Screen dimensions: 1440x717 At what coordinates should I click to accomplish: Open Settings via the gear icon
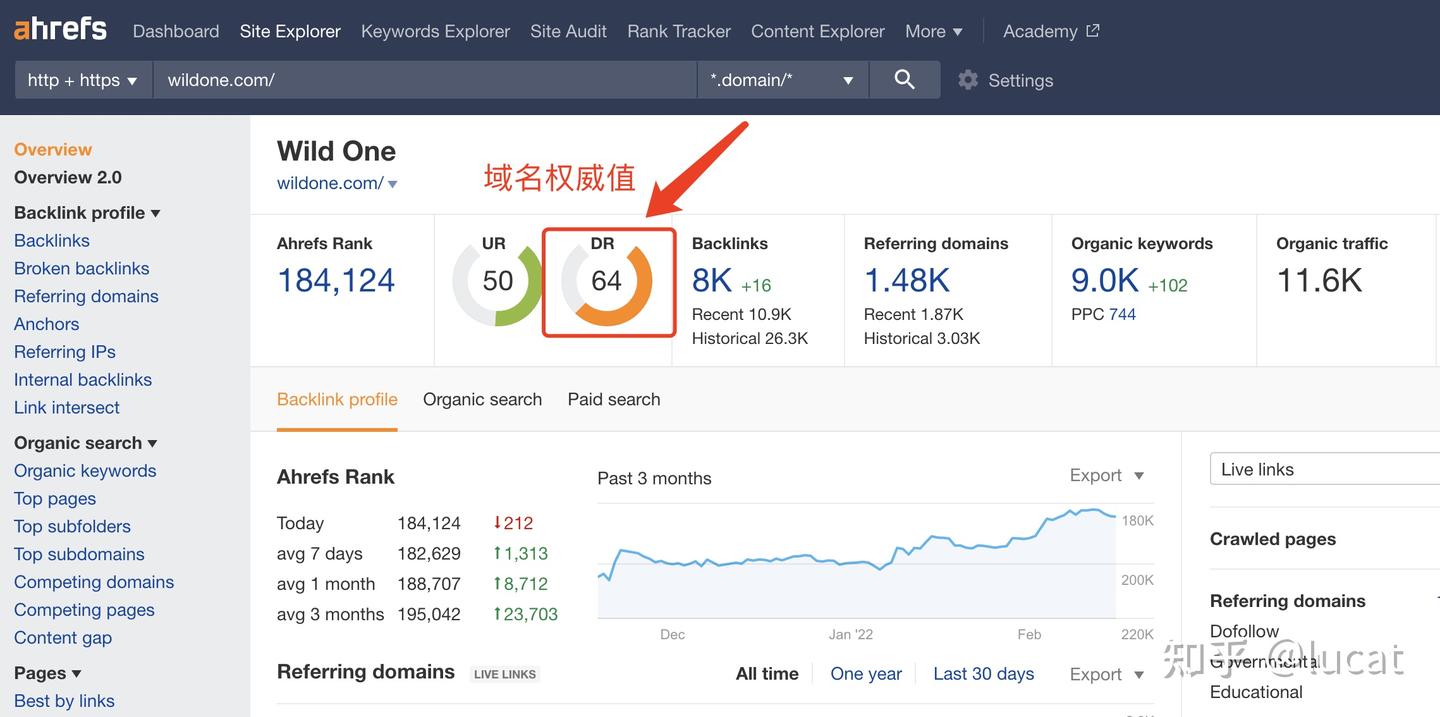[966, 80]
